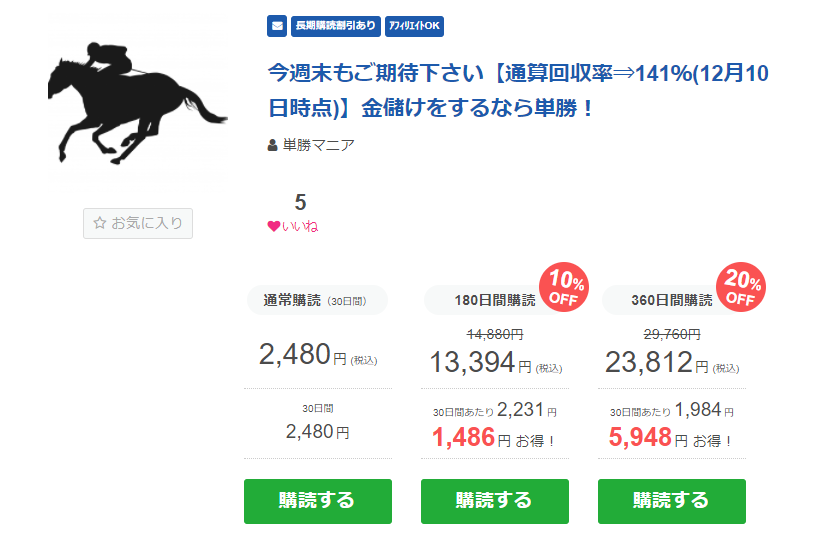The width and height of the screenshot is (816, 543).
Task: Click the star icon in お気に入り button
Action: coord(100,224)
